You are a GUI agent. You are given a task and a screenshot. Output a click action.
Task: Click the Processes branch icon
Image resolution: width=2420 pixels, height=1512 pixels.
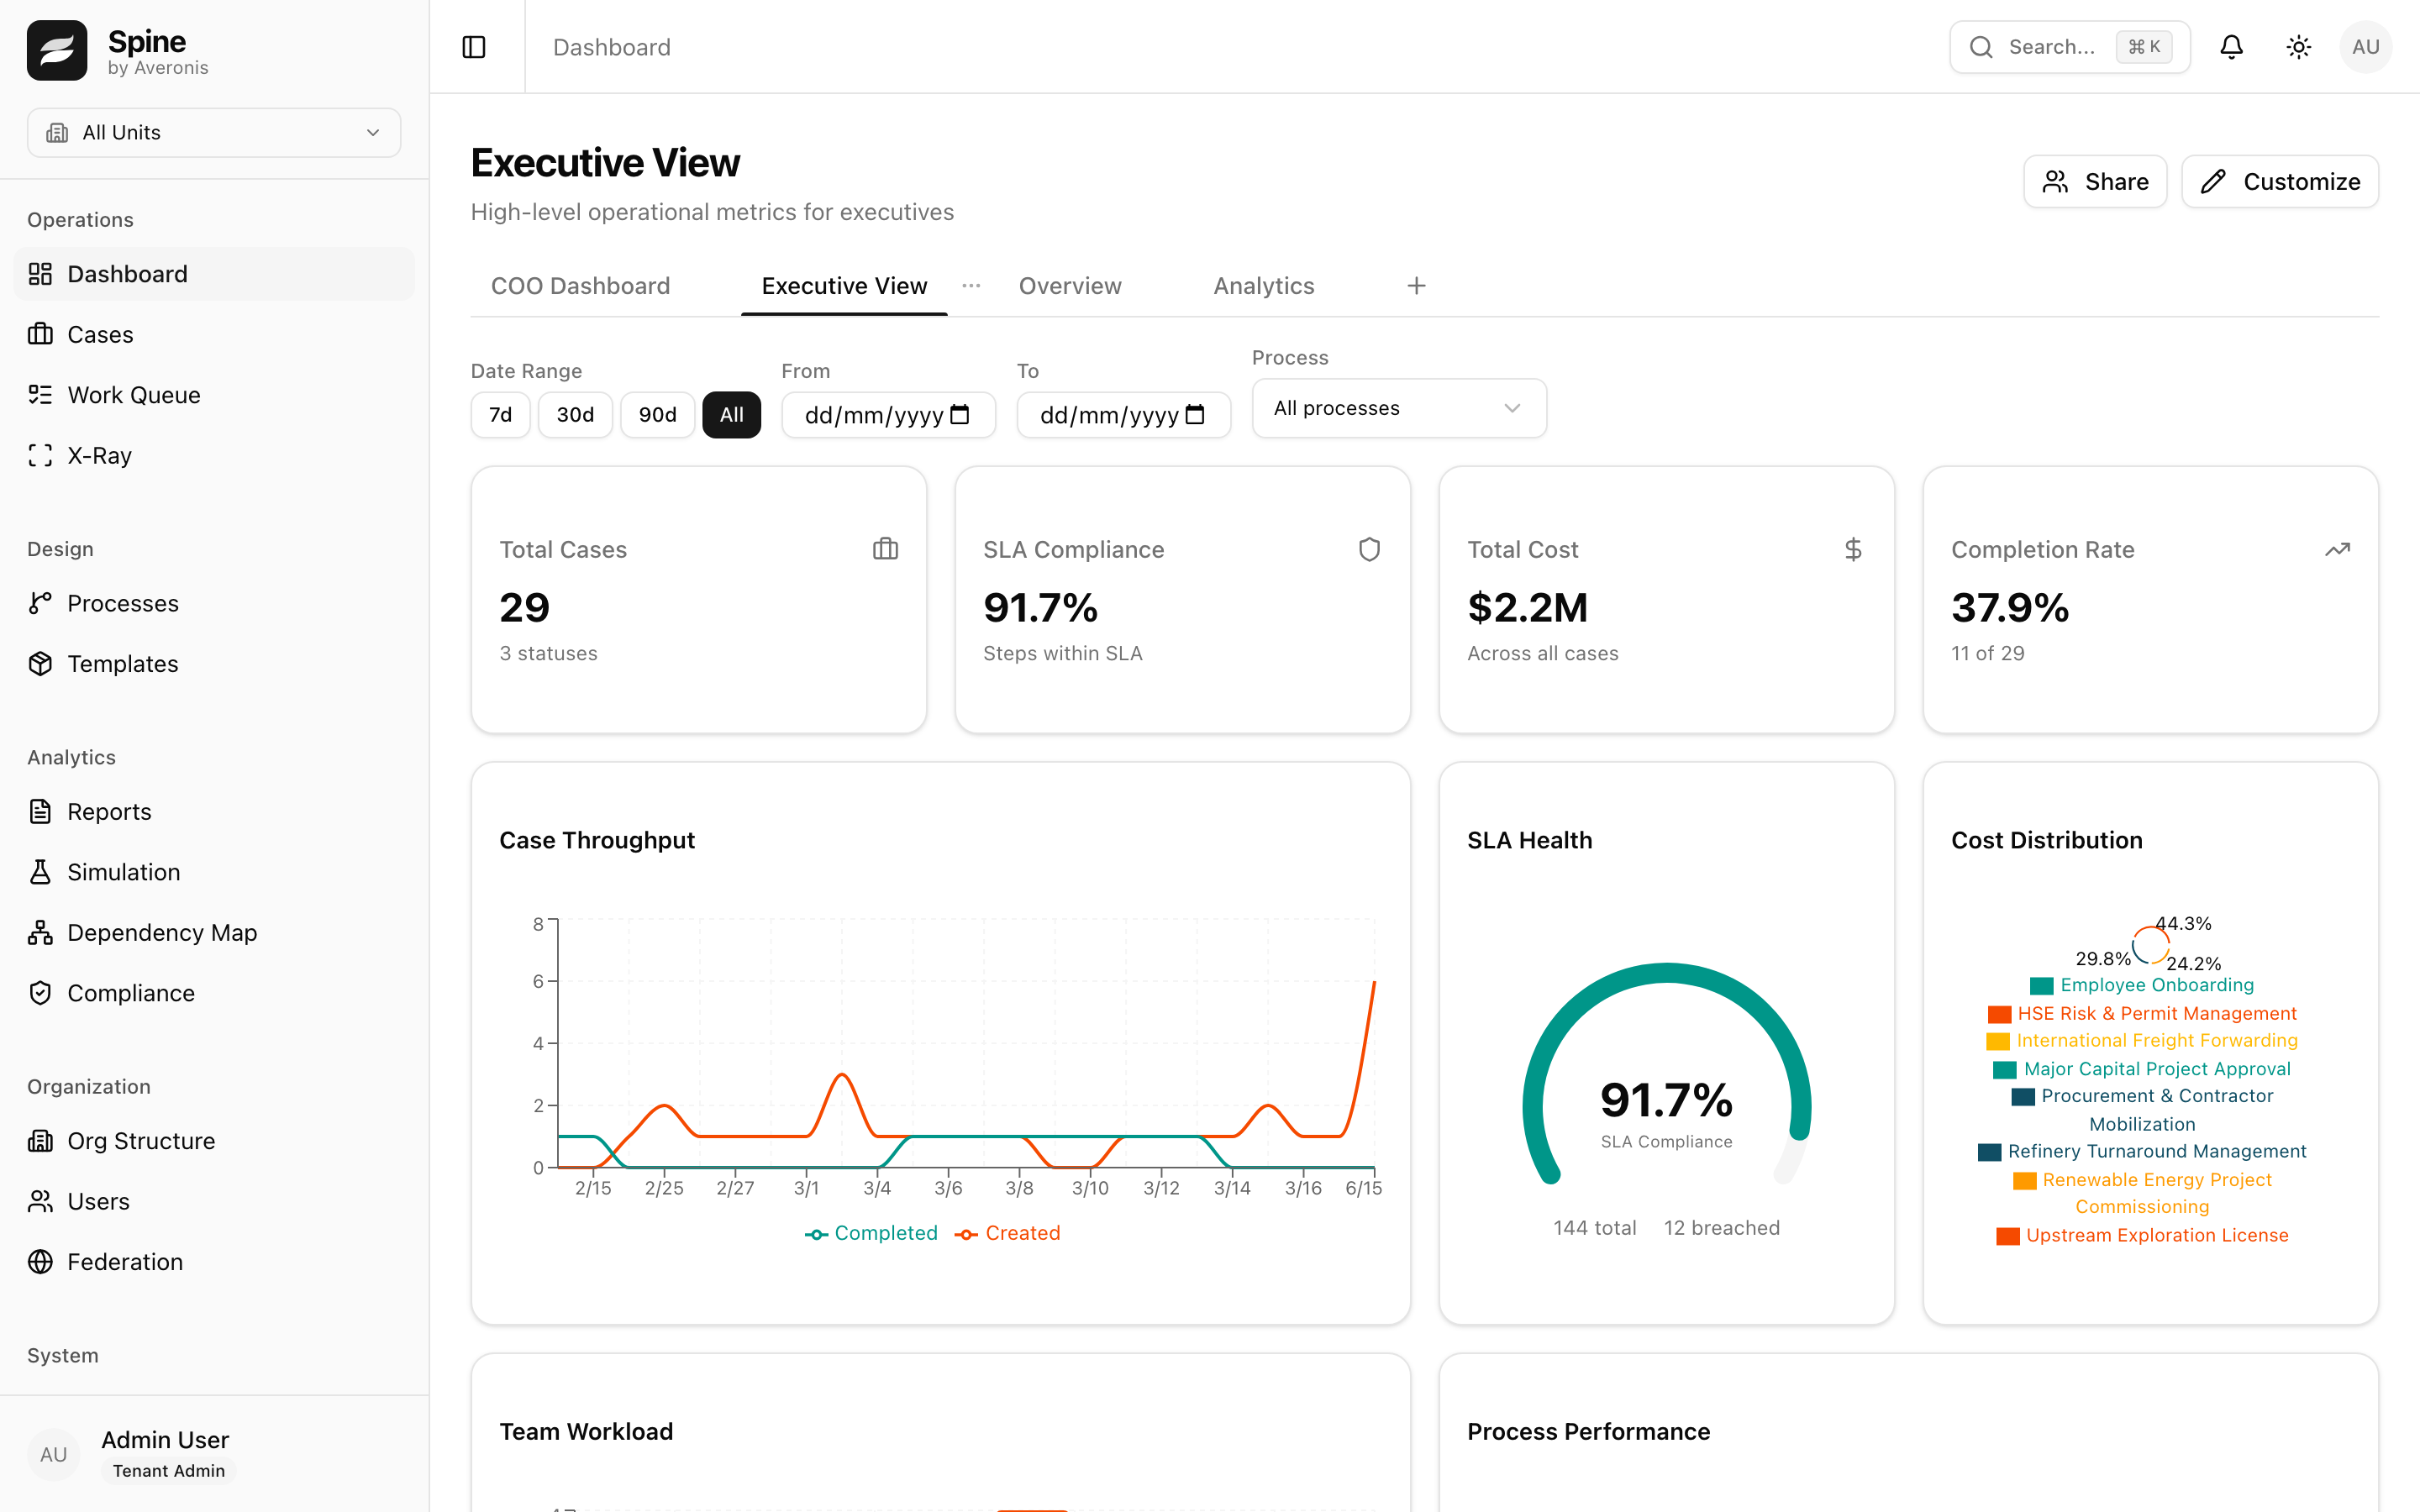point(40,603)
